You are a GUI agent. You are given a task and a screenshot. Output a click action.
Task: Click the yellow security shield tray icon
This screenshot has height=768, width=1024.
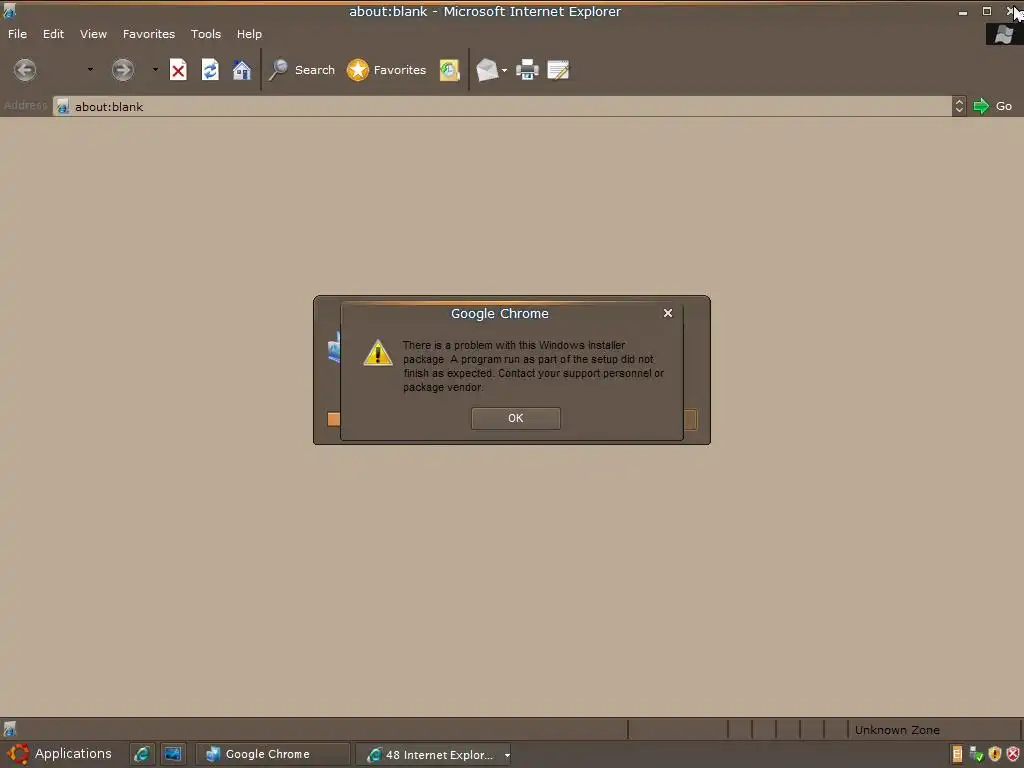(x=995, y=754)
